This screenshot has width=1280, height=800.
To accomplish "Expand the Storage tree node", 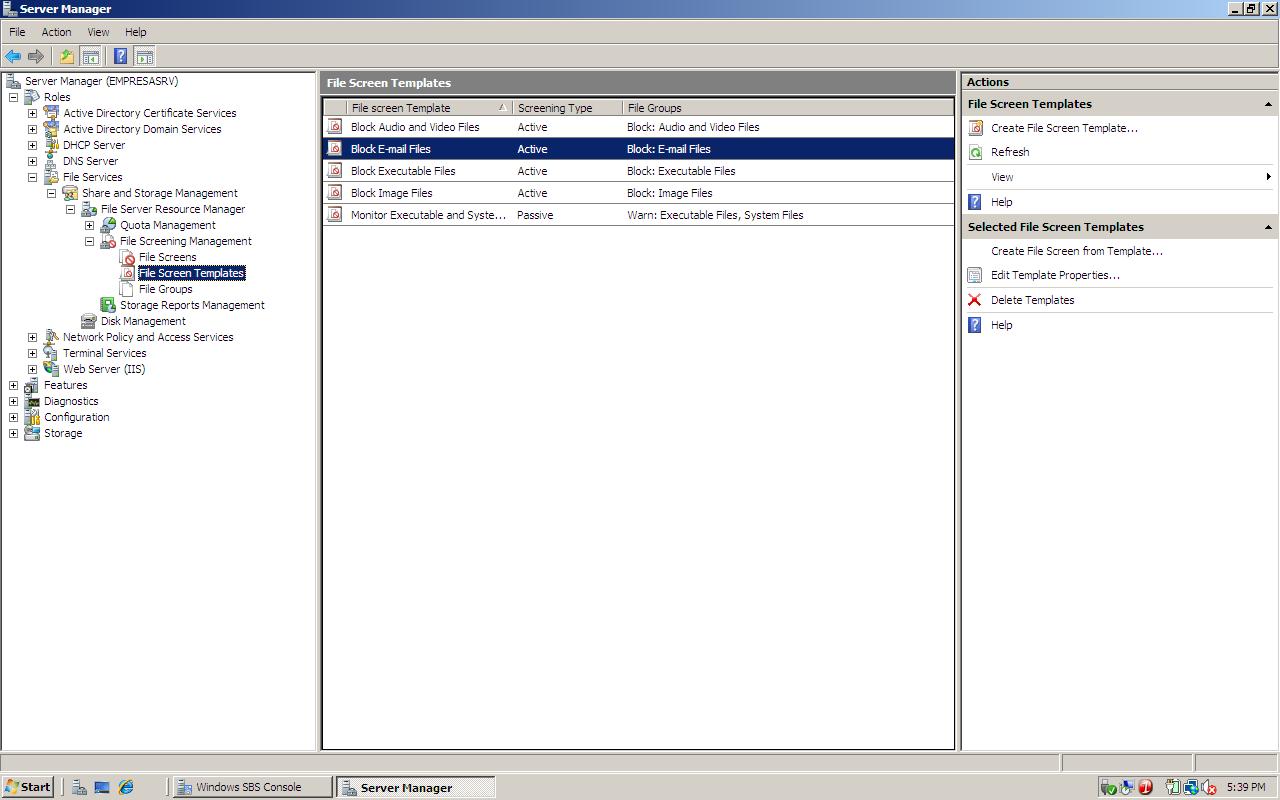I will point(13,433).
